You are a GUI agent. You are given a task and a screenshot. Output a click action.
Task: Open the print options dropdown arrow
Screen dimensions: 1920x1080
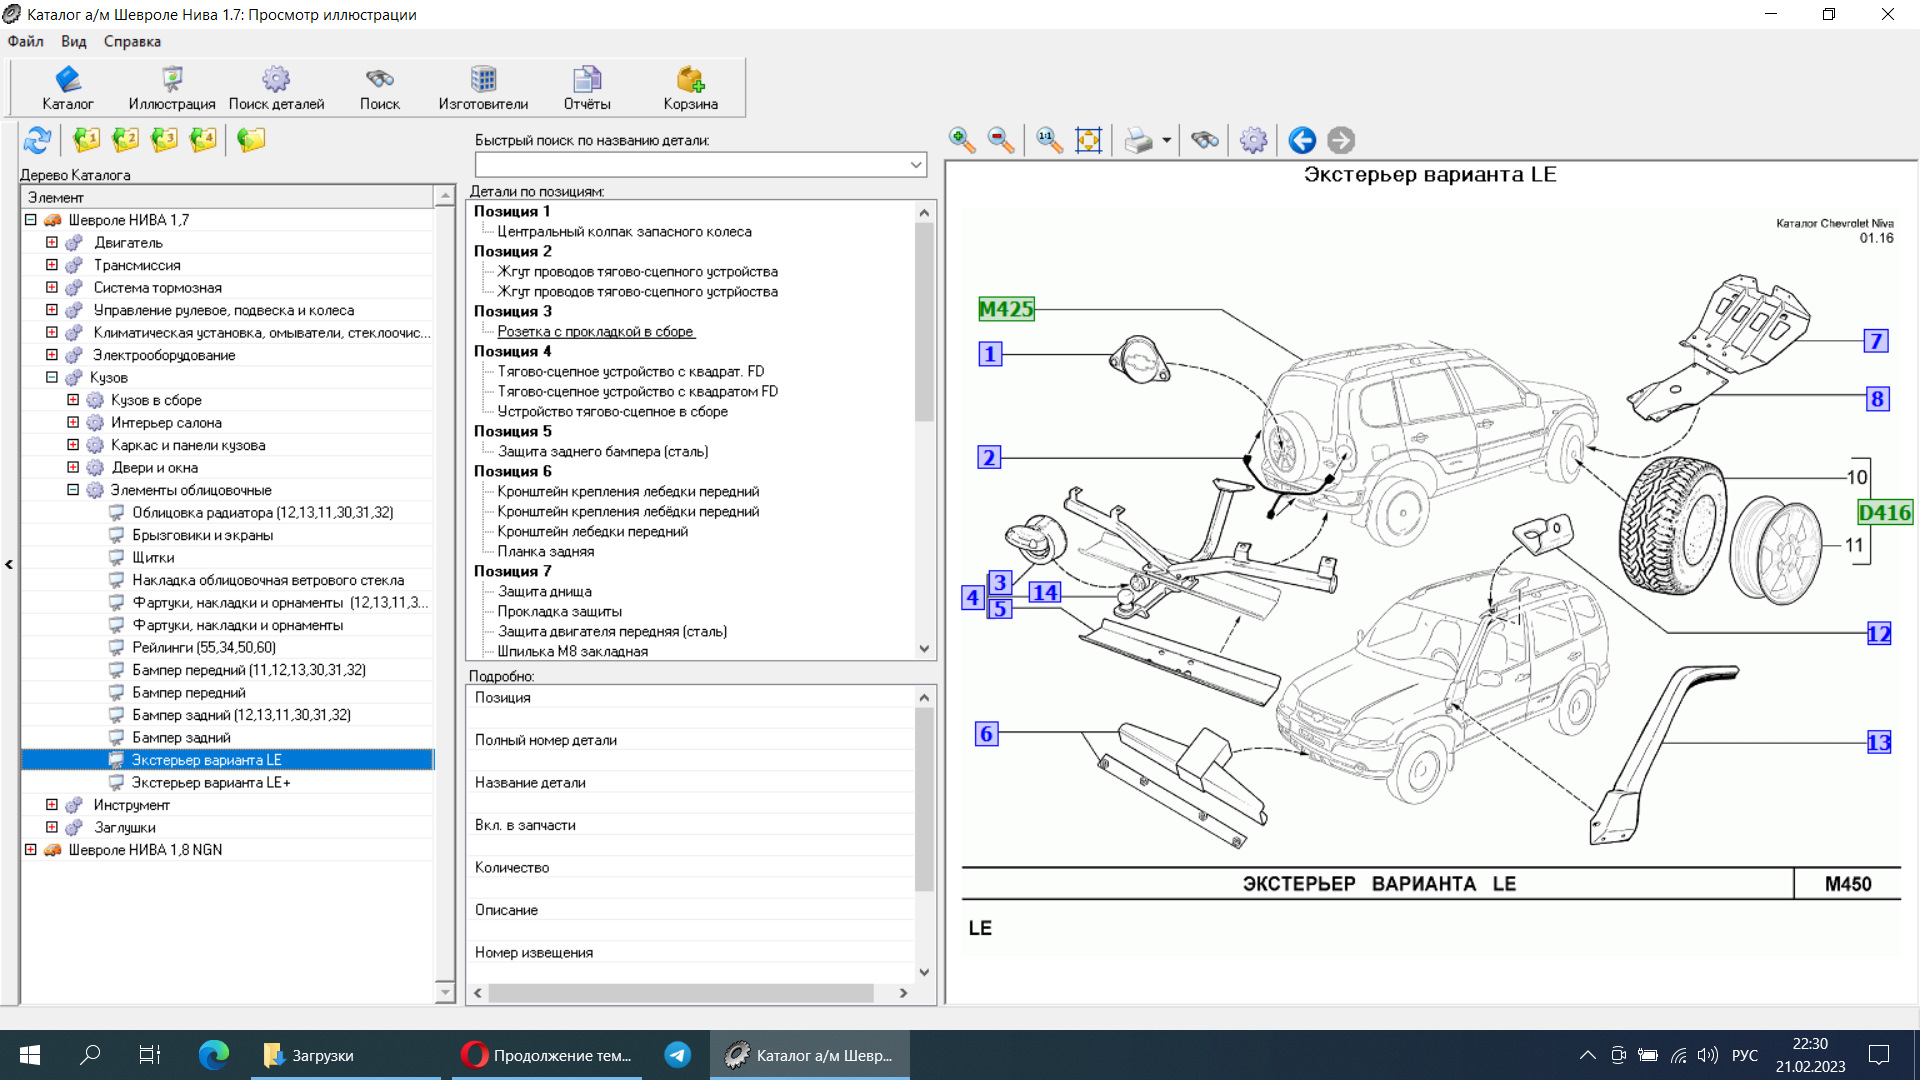coord(1166,141)
